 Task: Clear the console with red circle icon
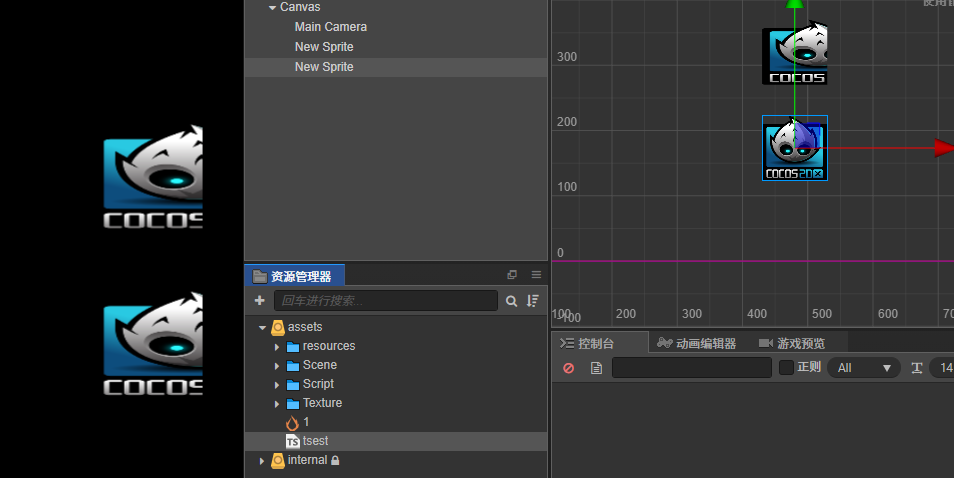click(x=568, y=368)
